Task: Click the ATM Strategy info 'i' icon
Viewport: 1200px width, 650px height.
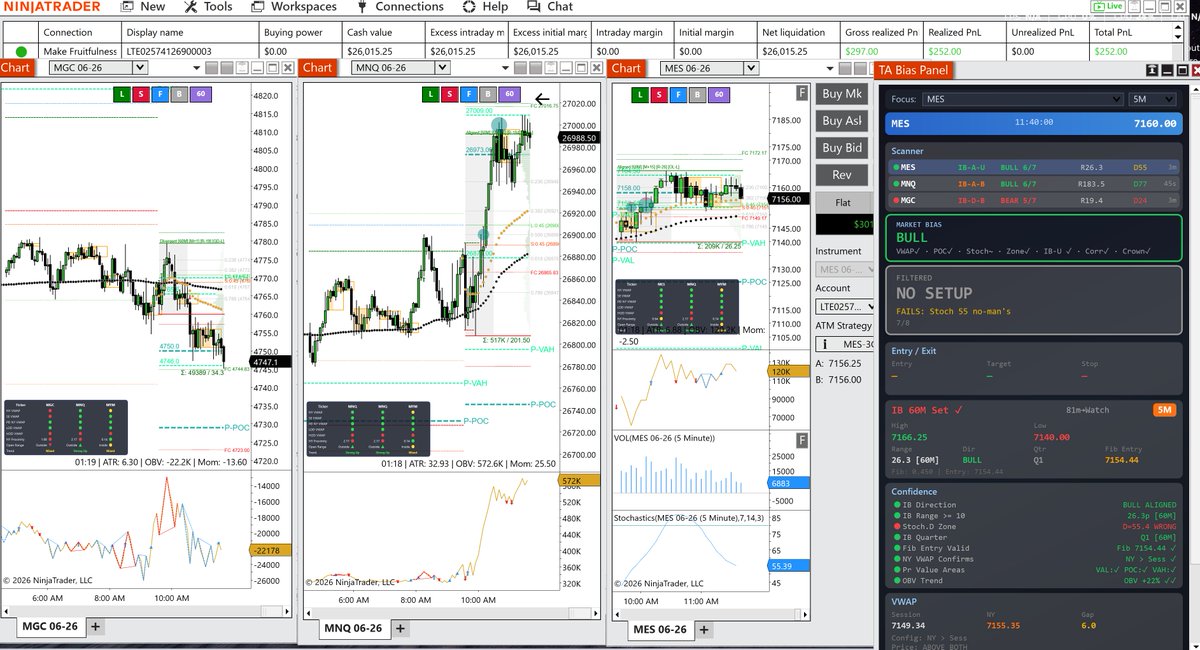Action: click(x=825, y=344)
